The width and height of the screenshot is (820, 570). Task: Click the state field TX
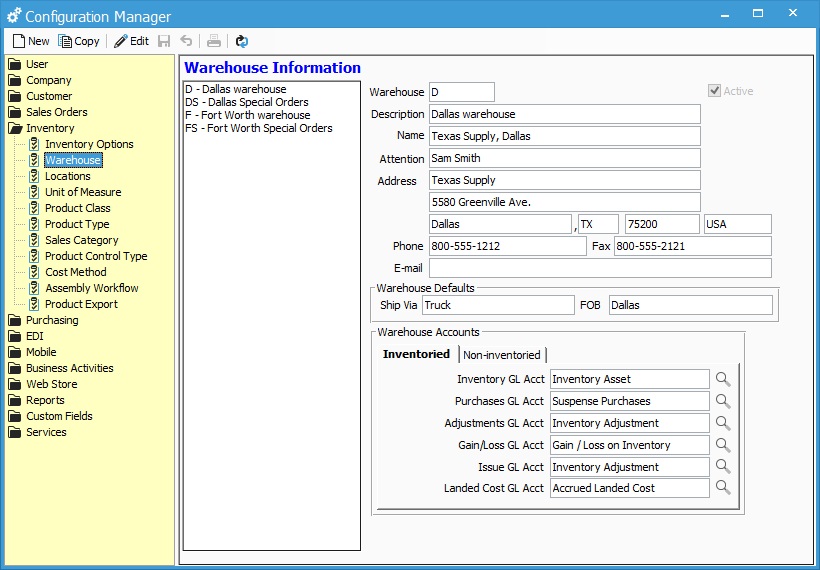pyautogui.click(x=598, y=224)
